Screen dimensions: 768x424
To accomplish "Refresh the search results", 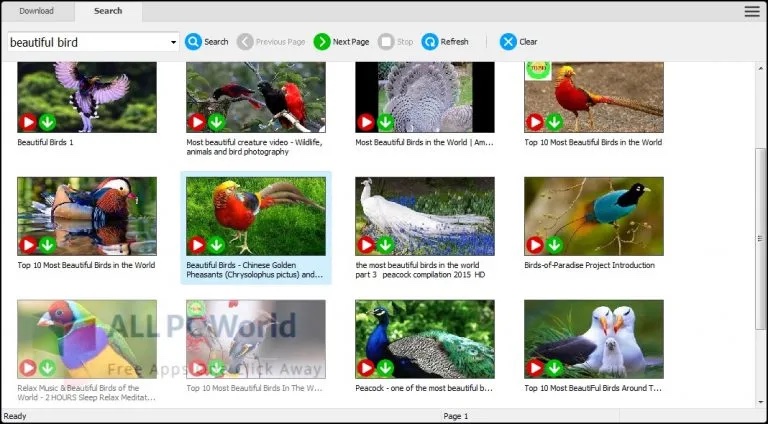I will (x=445, y=42).
